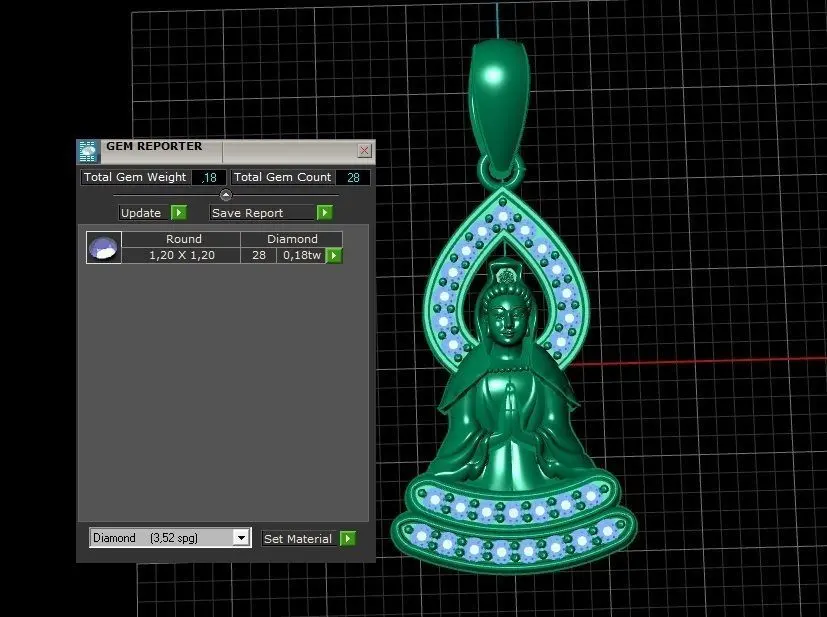Click the green arrow beside 0,18tw
The width and height of the screenshot is (827, 617).
click(334, 255)
